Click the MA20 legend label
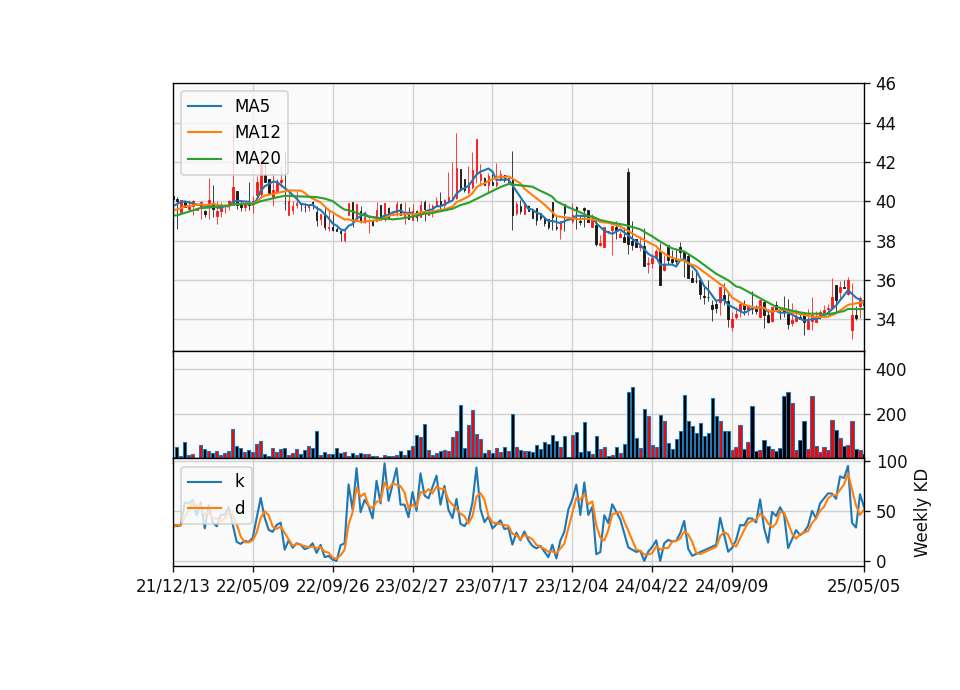960x690 pixels. [258, 158]
